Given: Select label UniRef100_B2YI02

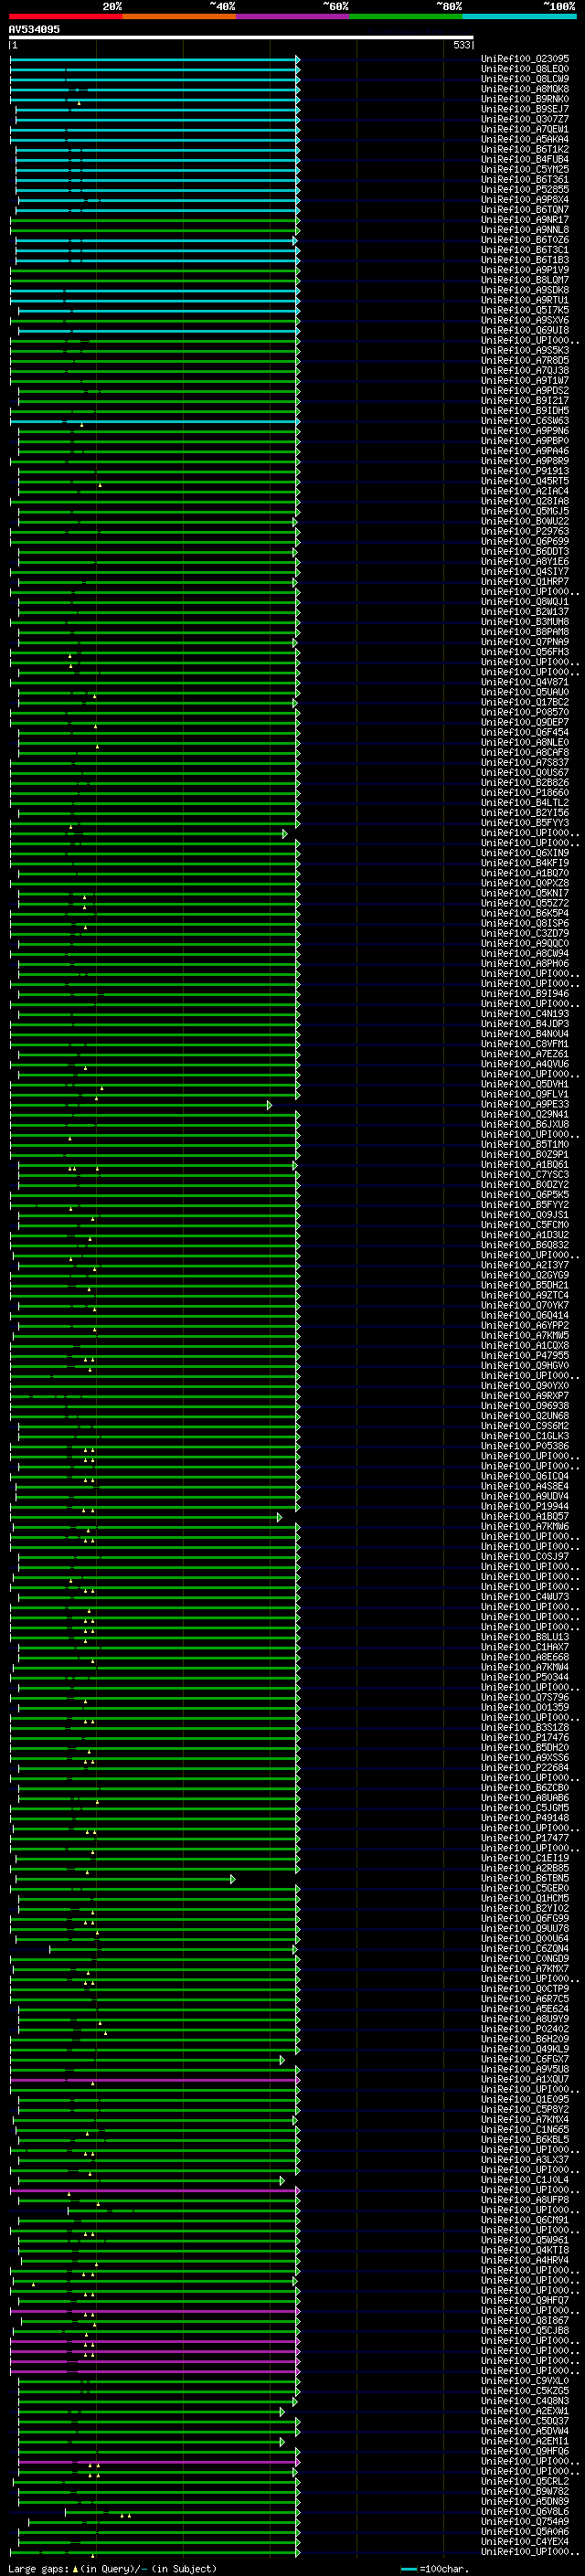Looking at the screenshot, I should tap(525, 1908).
